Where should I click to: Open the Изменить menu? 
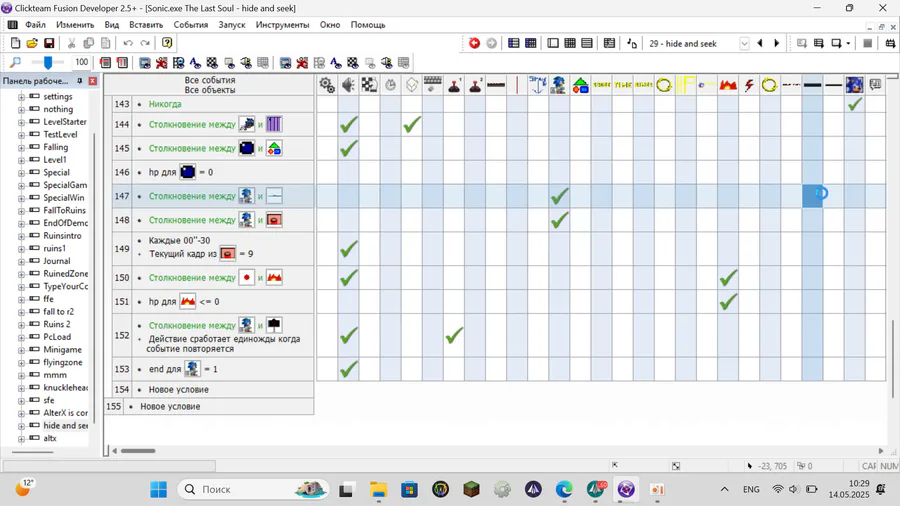75,25
